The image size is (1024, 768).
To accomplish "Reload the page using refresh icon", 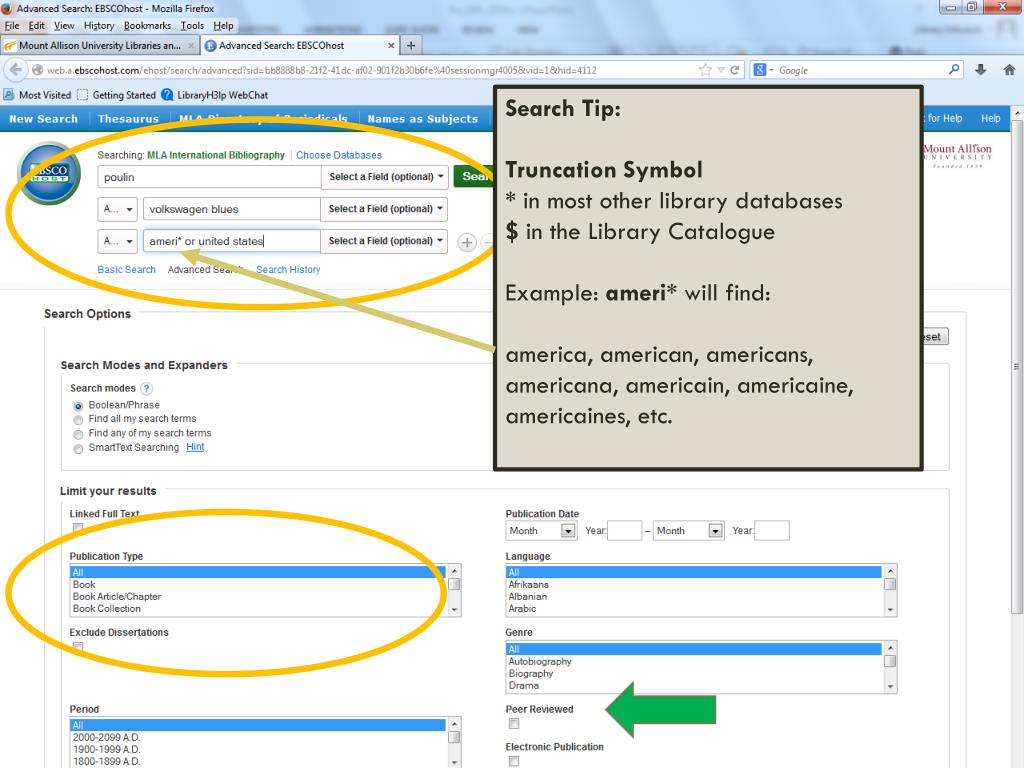I will click(735, 70).
